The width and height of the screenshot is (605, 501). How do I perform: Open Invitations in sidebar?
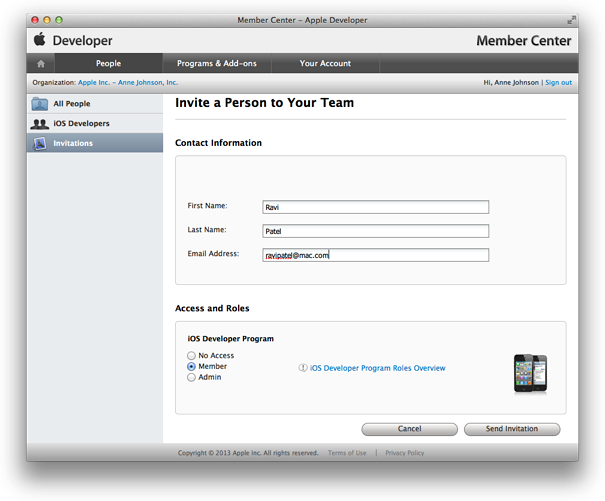[x=95, y=143]
